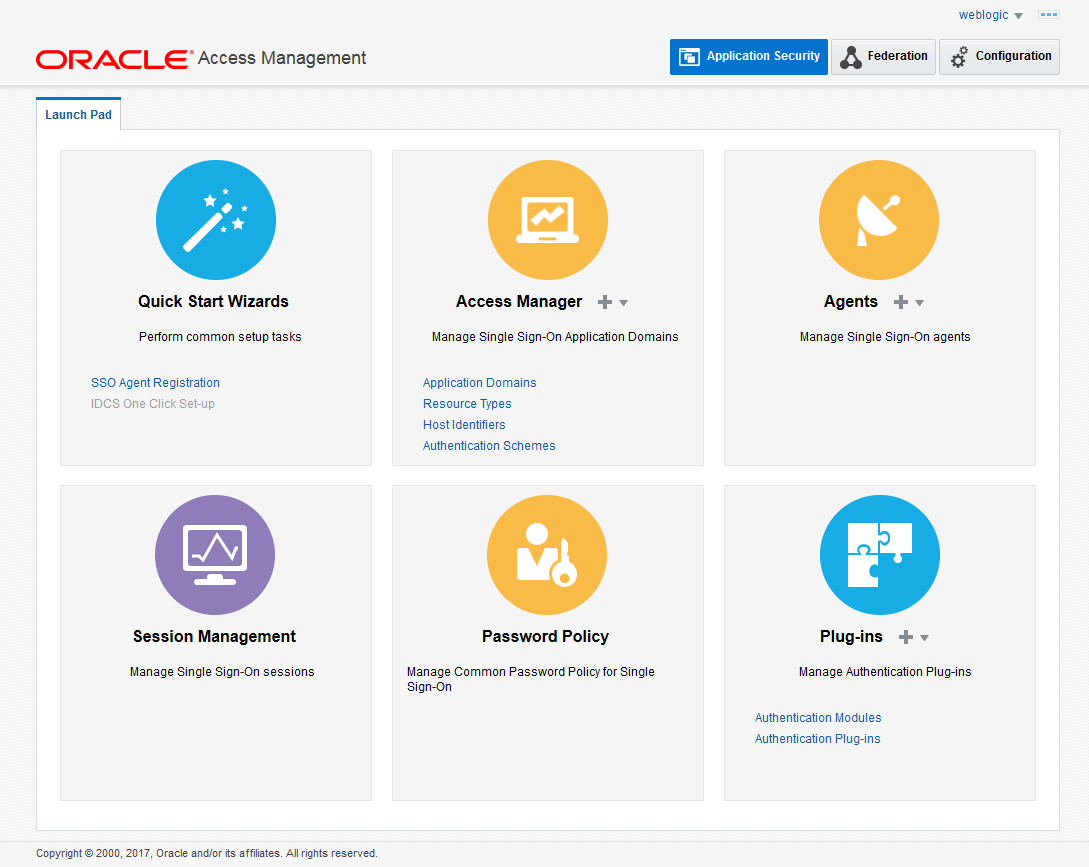Viewport: 1089px width, 867px height.
Task: Click the Access Manager heading
Action: 519,302
